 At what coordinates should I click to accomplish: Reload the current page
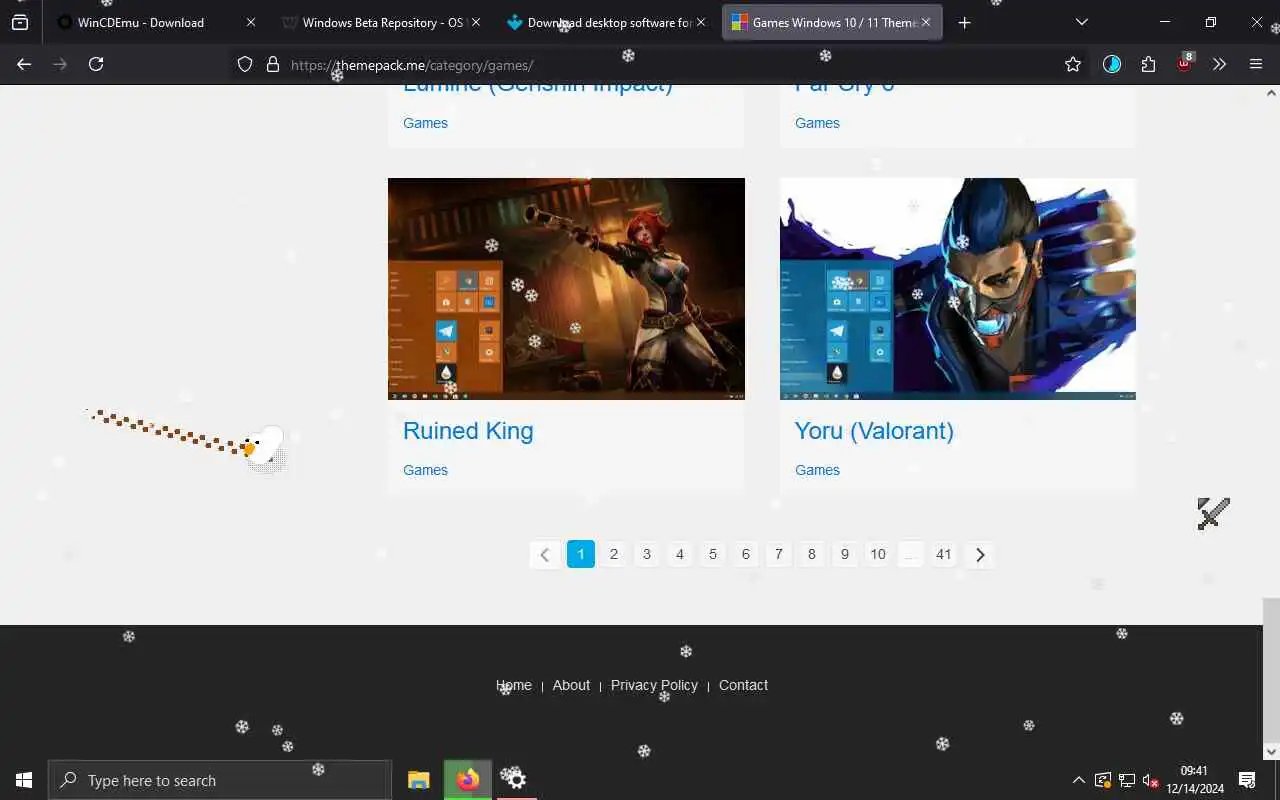96,64
